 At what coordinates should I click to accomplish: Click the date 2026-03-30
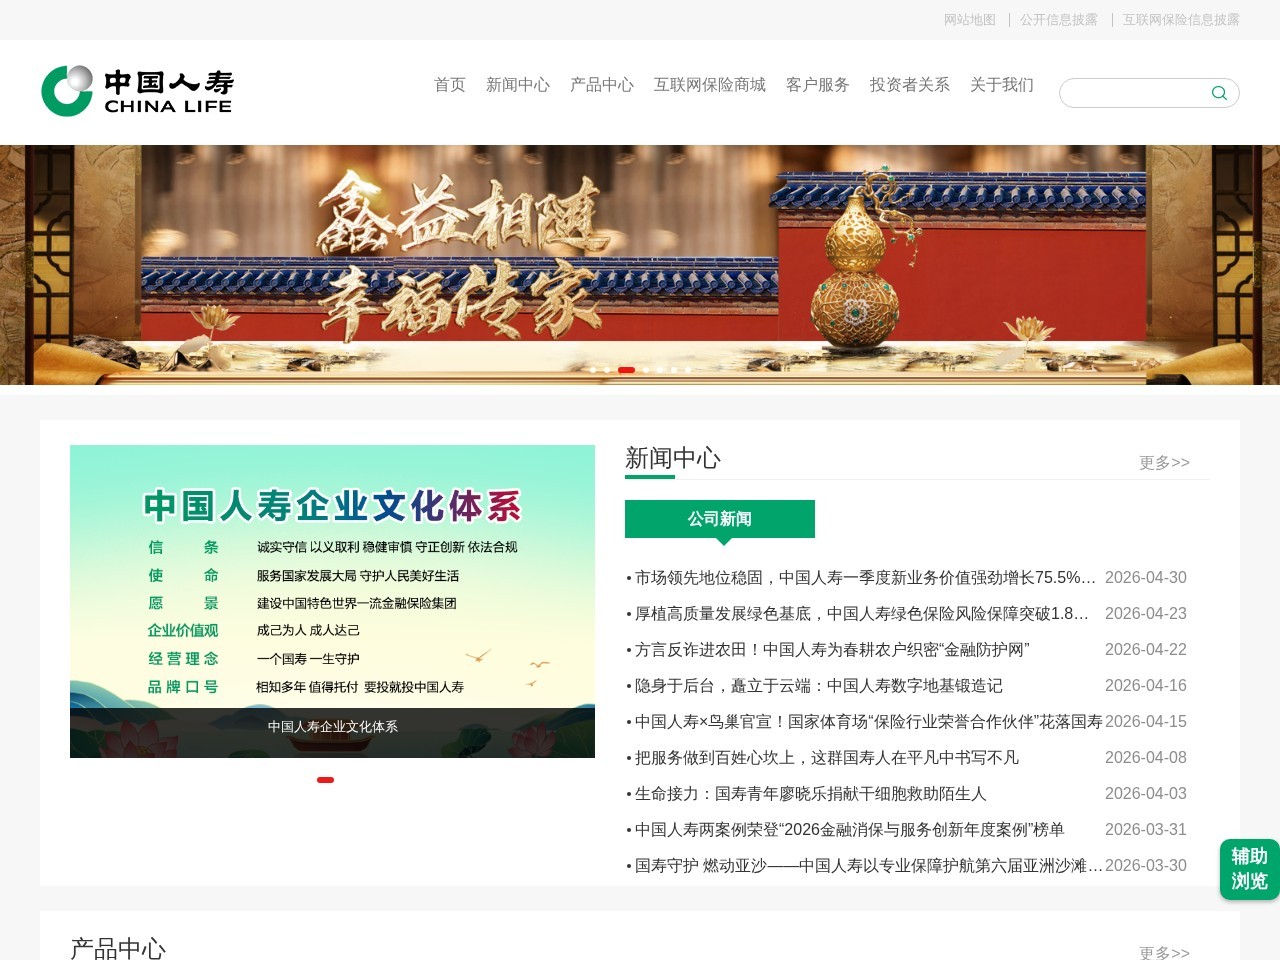(x=1146, y=865)
